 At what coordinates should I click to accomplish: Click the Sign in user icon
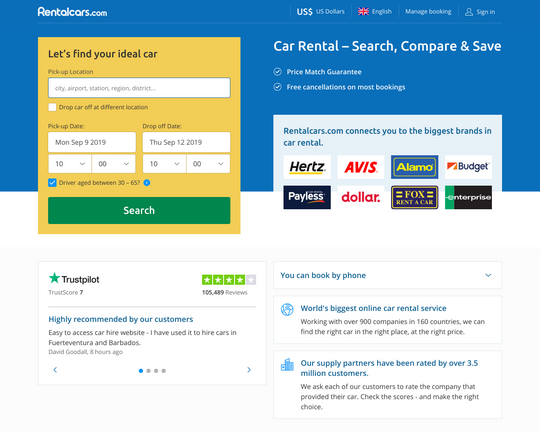(x=469, y=12)
